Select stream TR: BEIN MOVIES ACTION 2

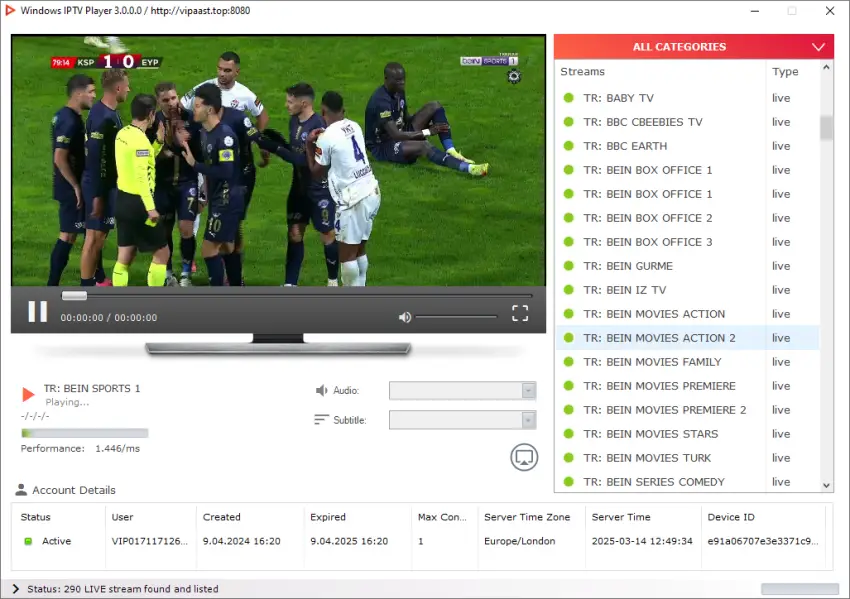click(687, 338)
